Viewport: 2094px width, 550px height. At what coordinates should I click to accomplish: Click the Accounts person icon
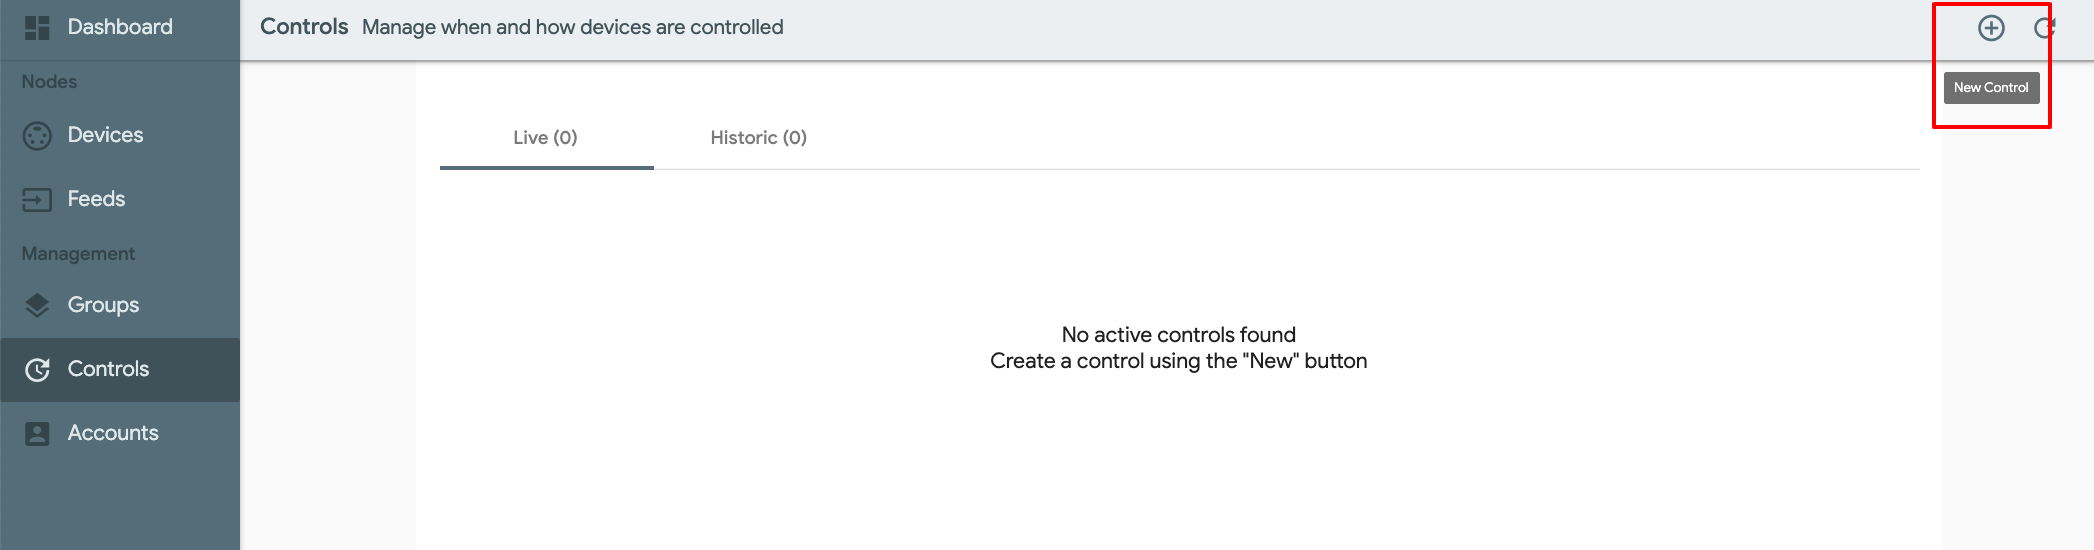tap(37, 433)
